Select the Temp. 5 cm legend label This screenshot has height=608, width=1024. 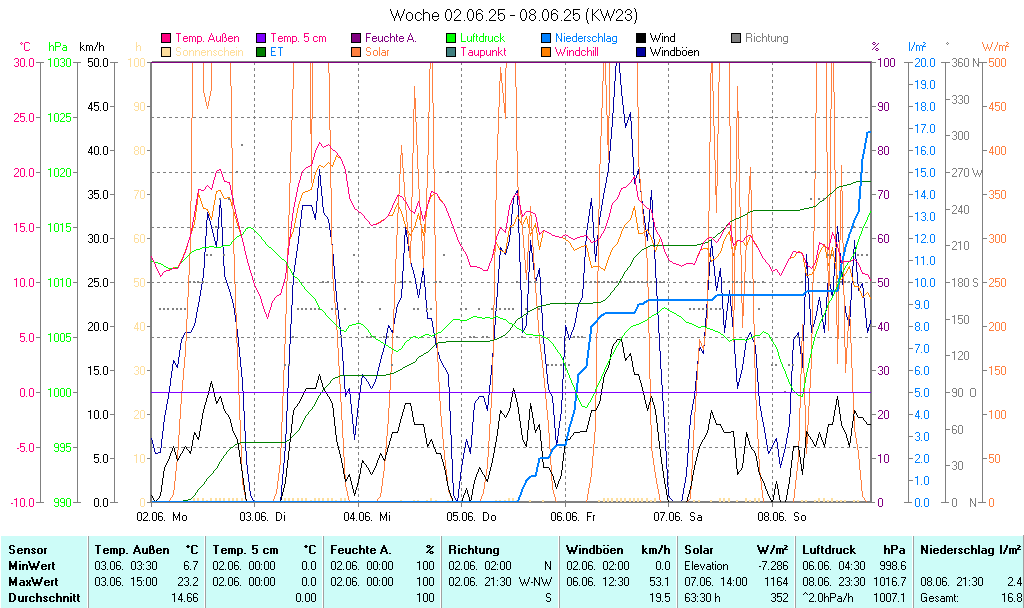(299, 39)
